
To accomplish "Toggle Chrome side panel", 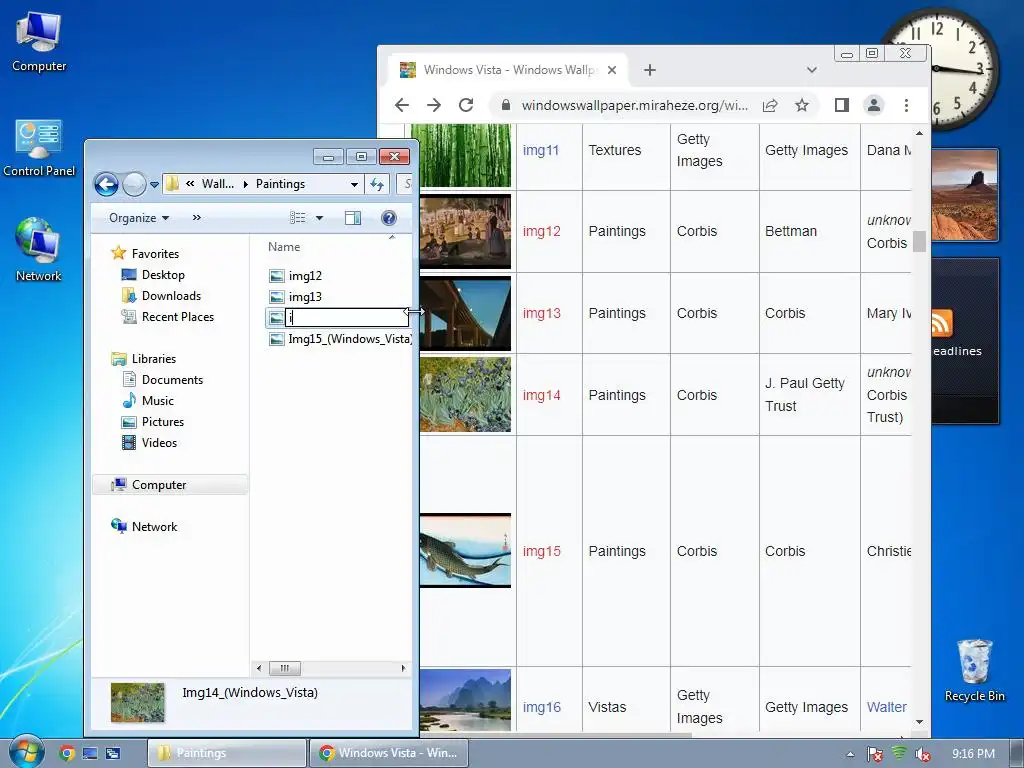I will (842, 105).
